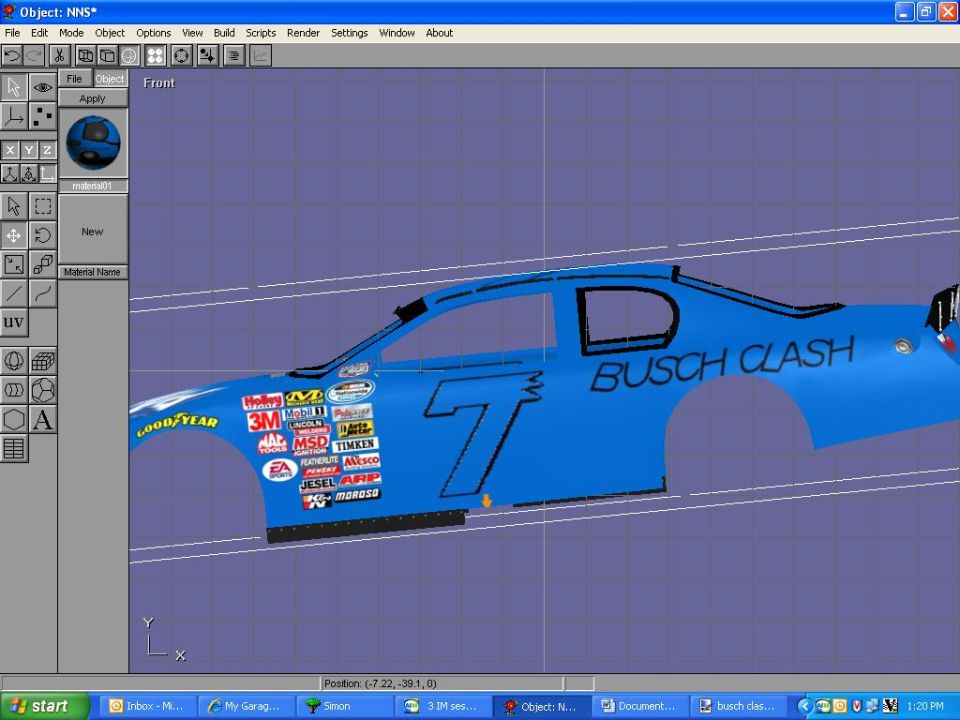The image size is (960, 720).
Task: Select the Text A tool
Action: pos(43,419)
